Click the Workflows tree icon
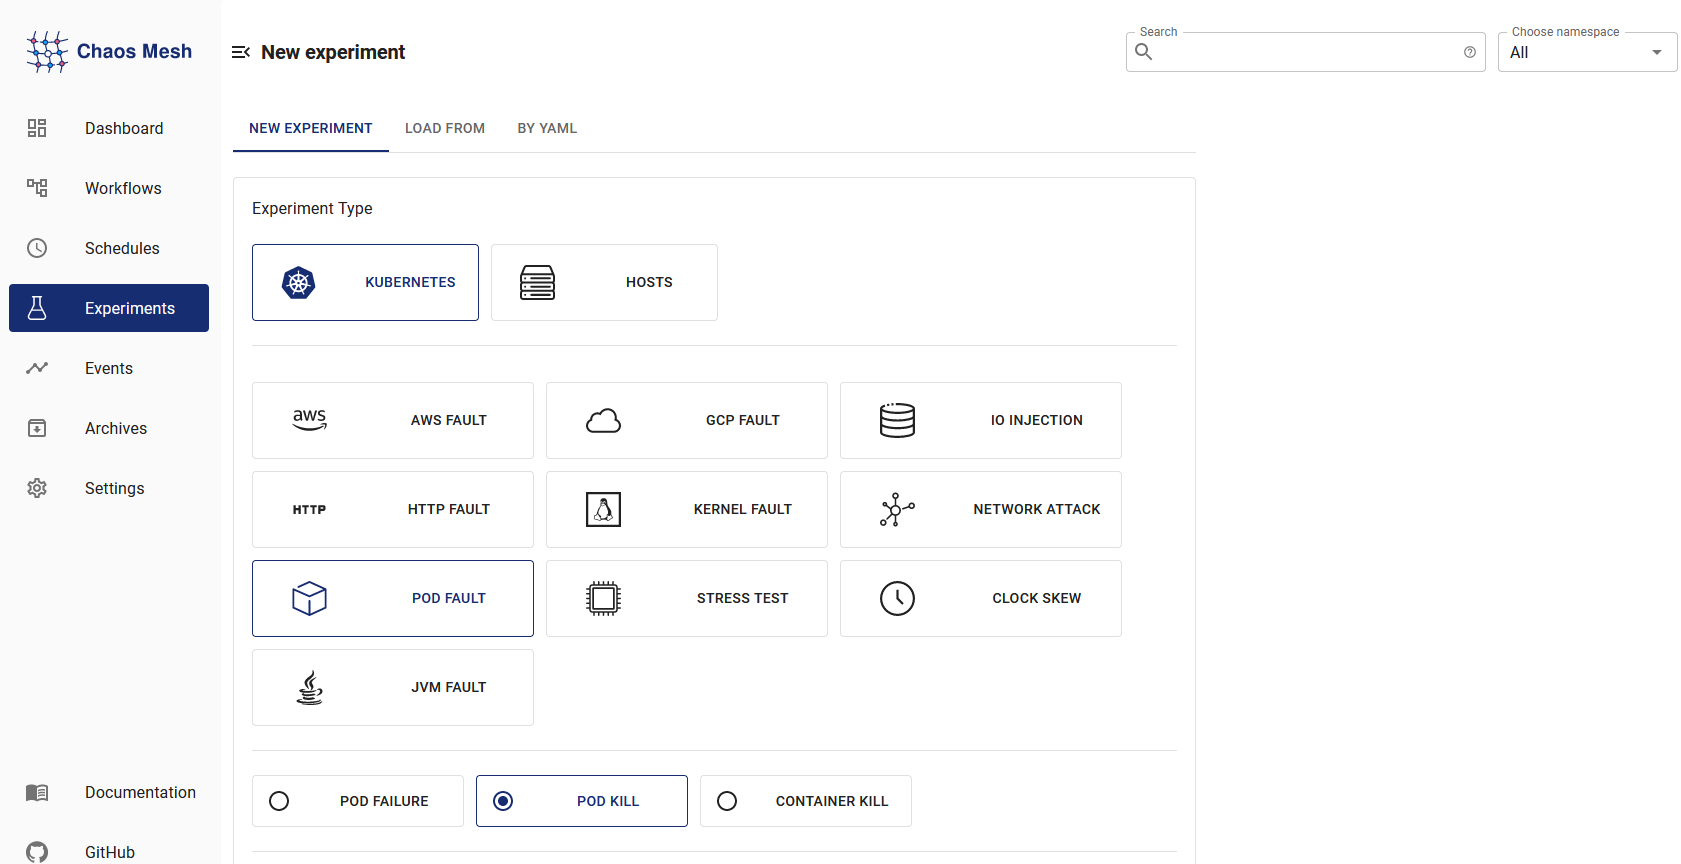The width and height of the screenshot is (1681, 864). tap(37, 188)
